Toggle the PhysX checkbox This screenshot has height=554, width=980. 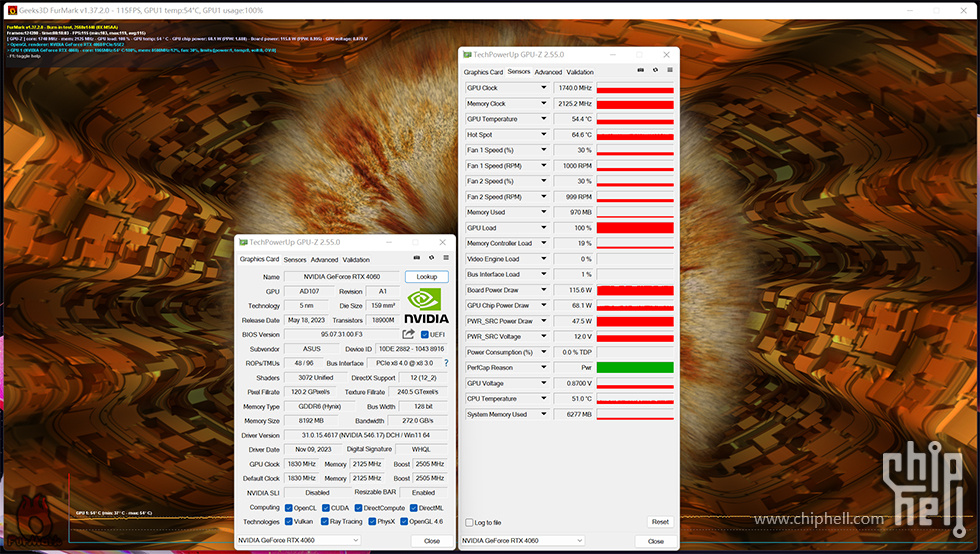pos(372,521)
